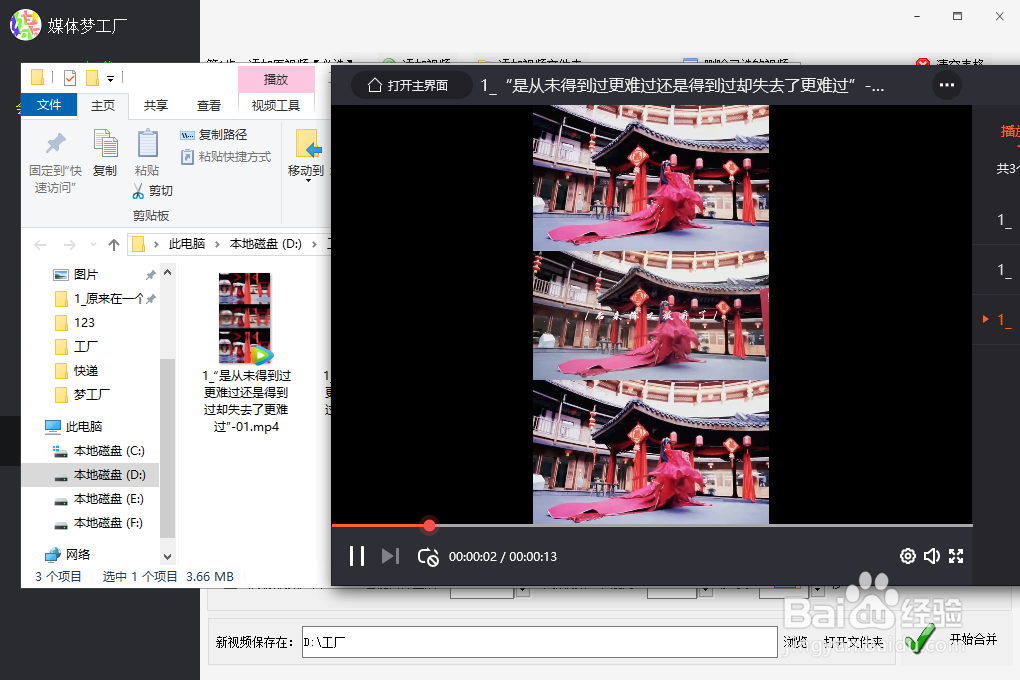Mute the player volume speaker icon
Image resolution: width=1020 pixels, height=680 pixels.
click(x=932, y=556)
